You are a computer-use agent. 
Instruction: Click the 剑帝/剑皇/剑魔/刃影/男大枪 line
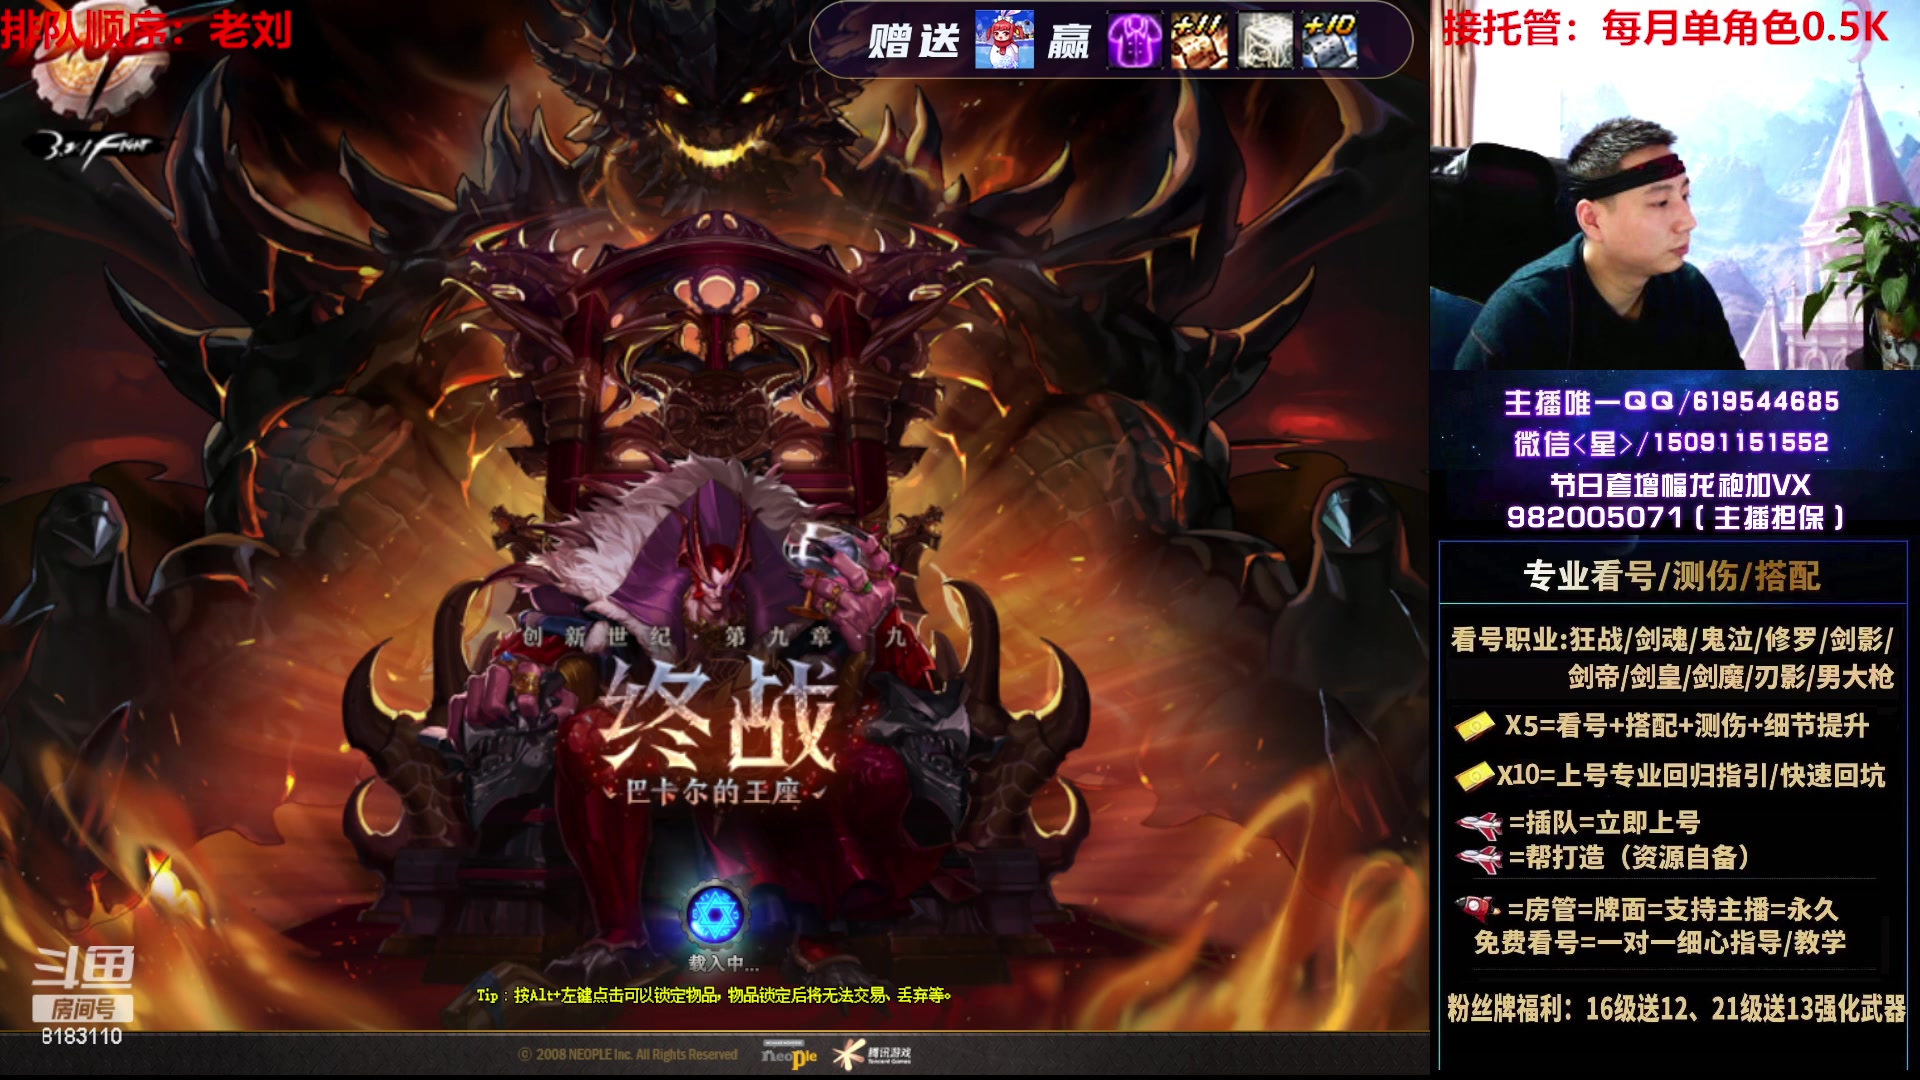point(1730,677)
